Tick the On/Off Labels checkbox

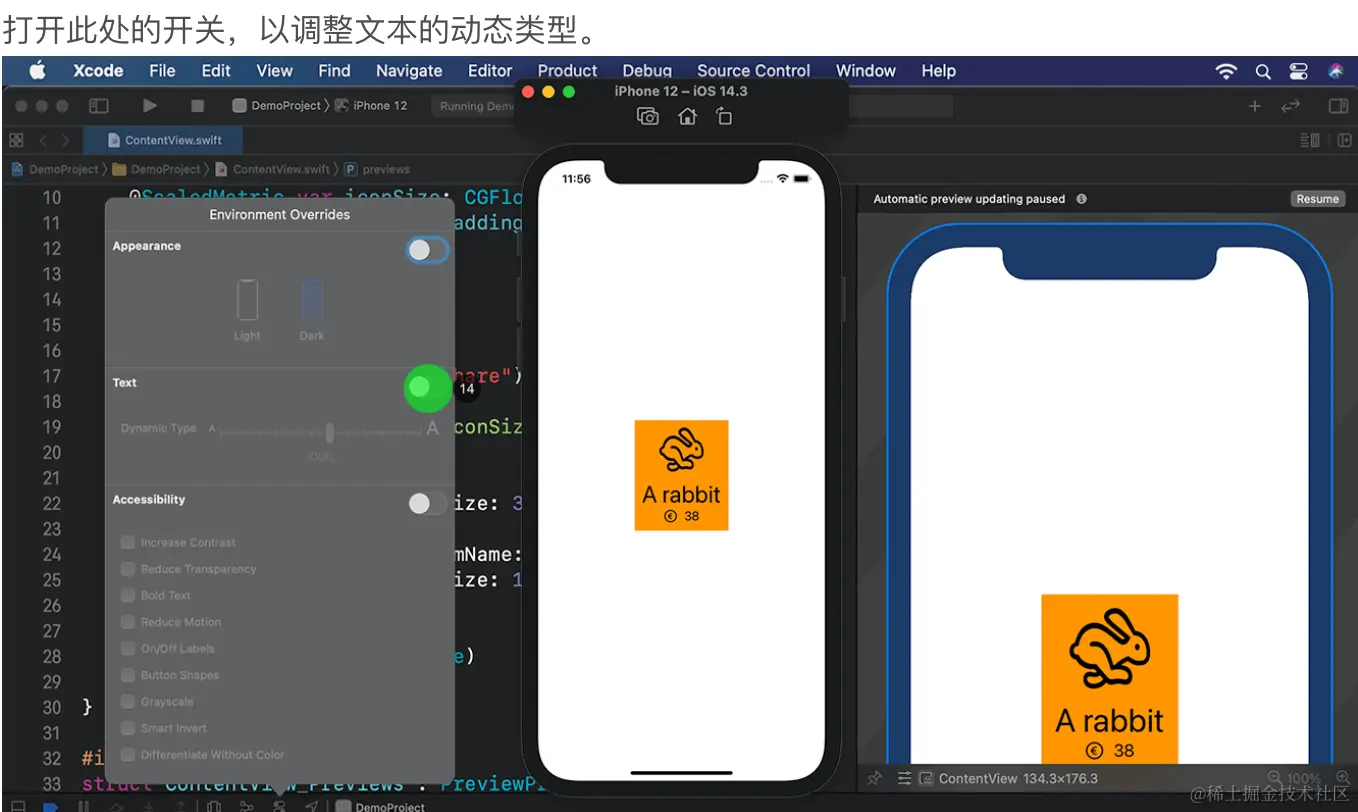[x=128, y=648]
